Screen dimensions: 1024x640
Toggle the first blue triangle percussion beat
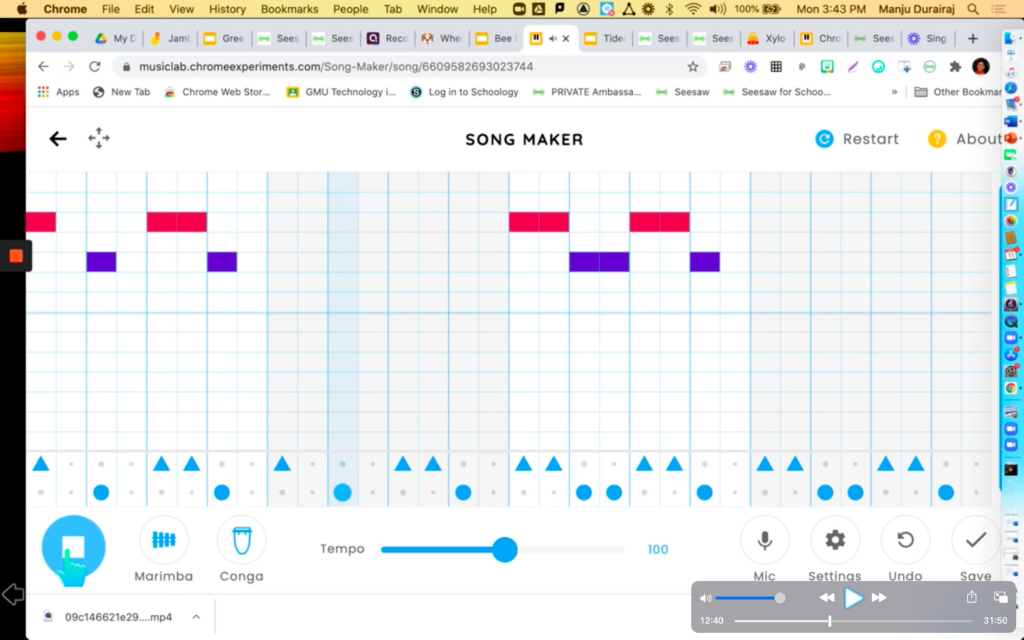[41, 464]
